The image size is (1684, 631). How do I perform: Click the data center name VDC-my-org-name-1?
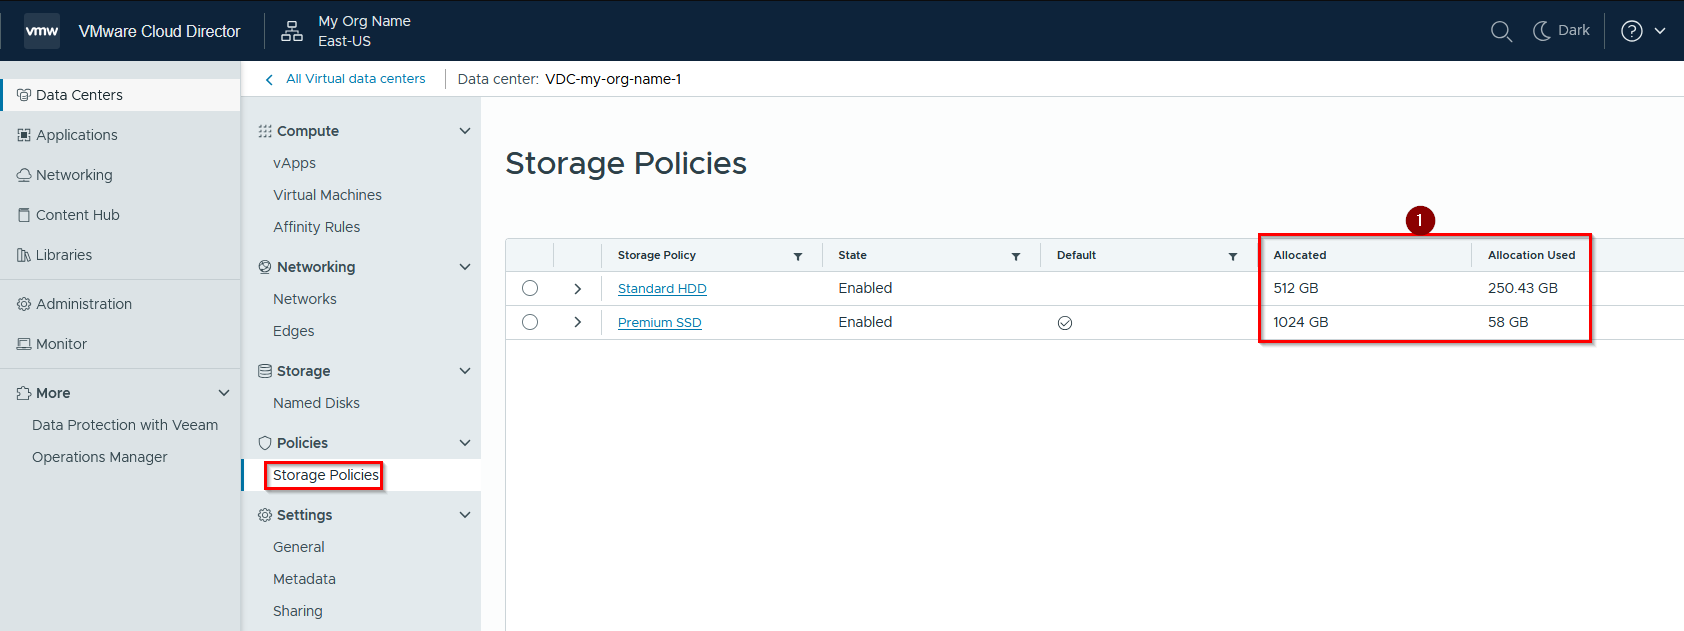click(613, 79)
